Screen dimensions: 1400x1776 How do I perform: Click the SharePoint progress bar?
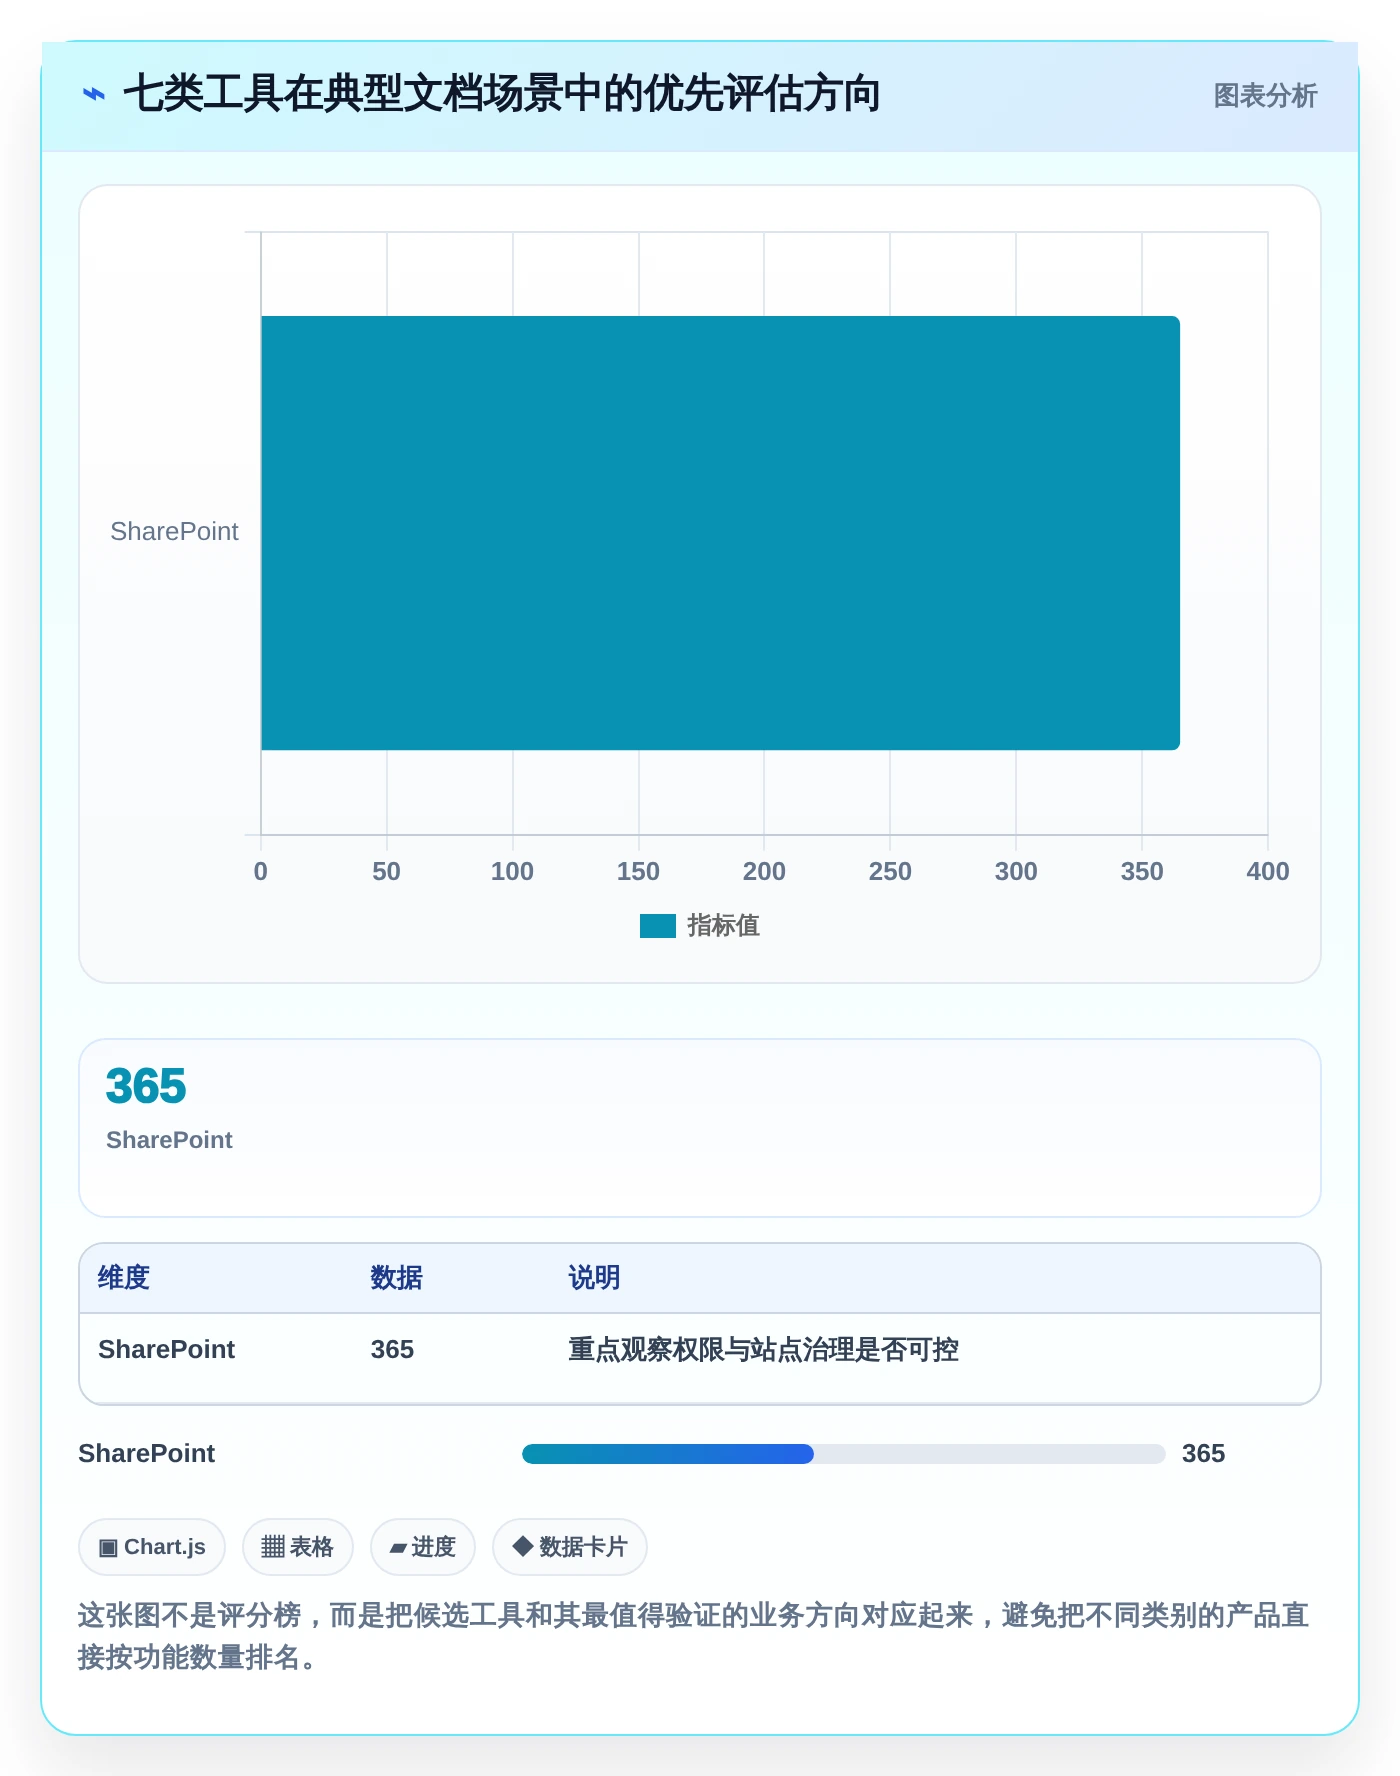843,1454
